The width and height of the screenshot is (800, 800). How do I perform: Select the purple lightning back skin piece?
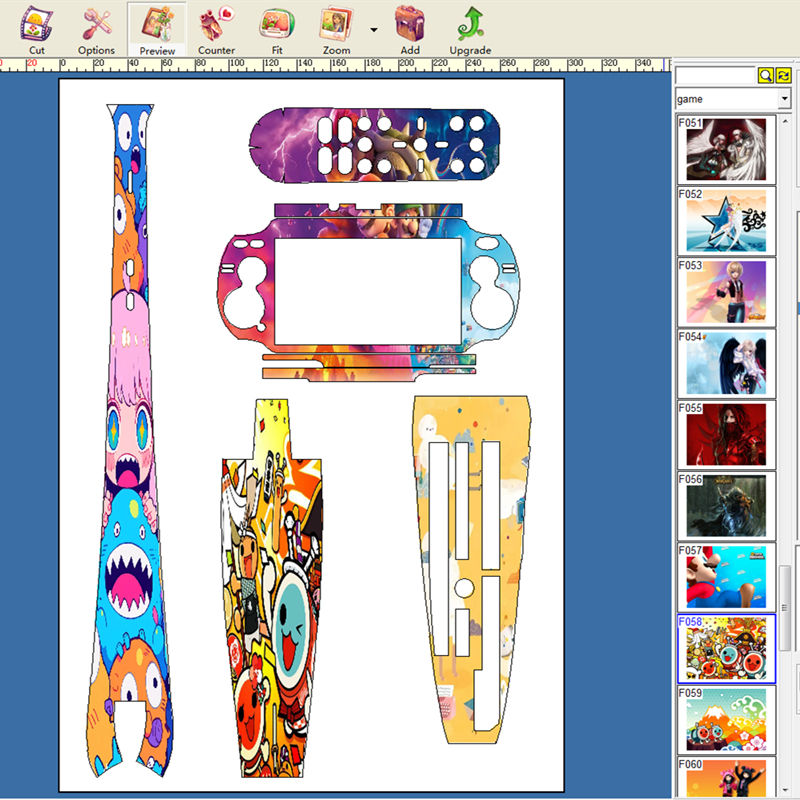[374, 145]
